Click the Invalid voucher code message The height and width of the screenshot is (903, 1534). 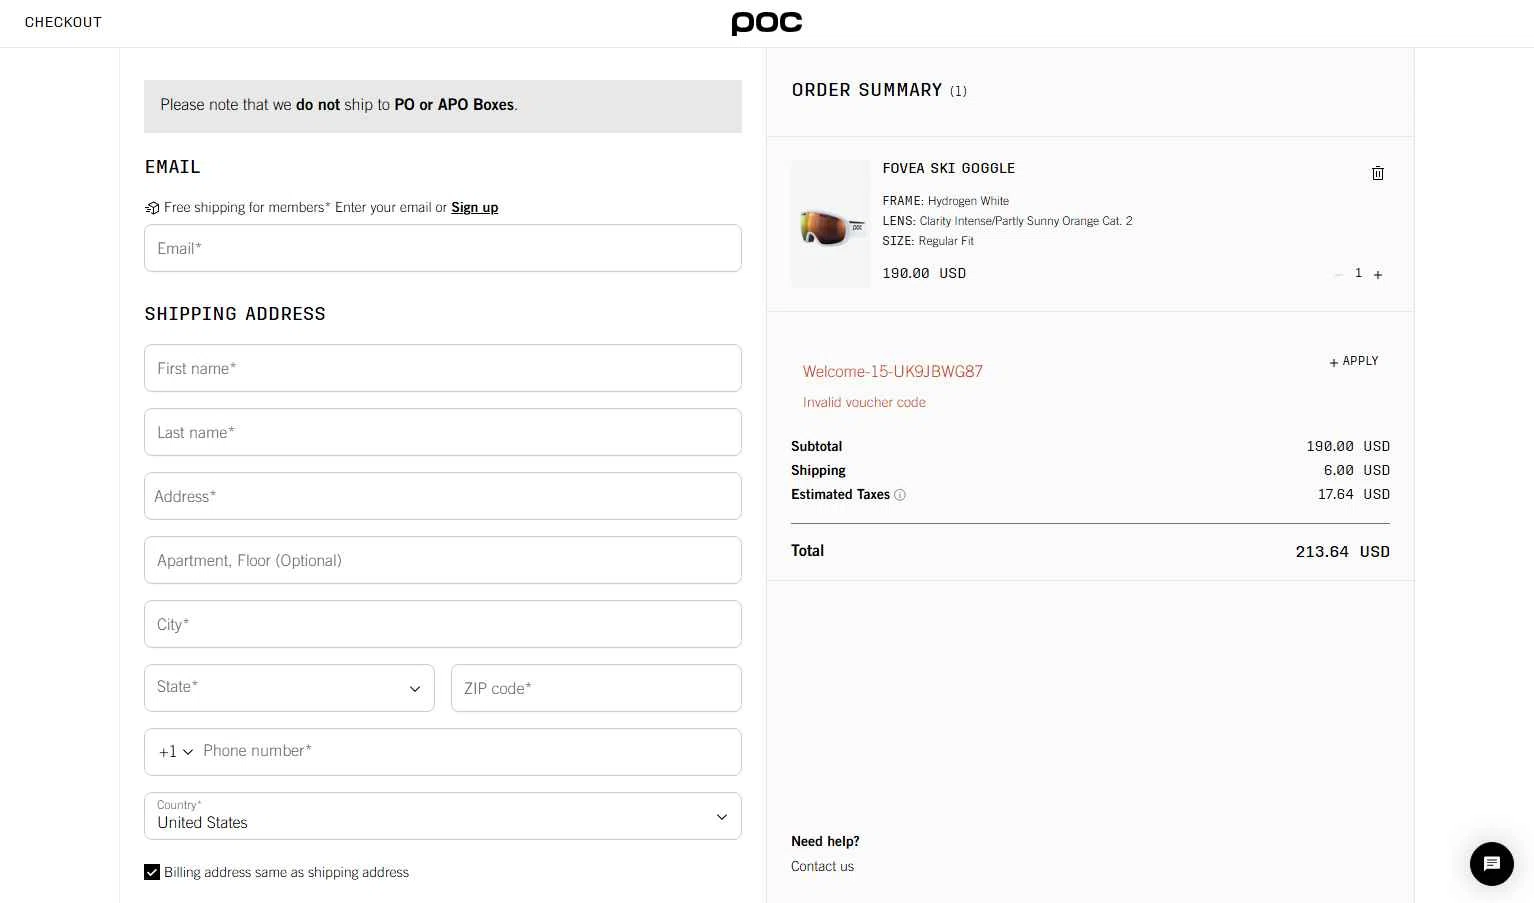pos(864,402)
